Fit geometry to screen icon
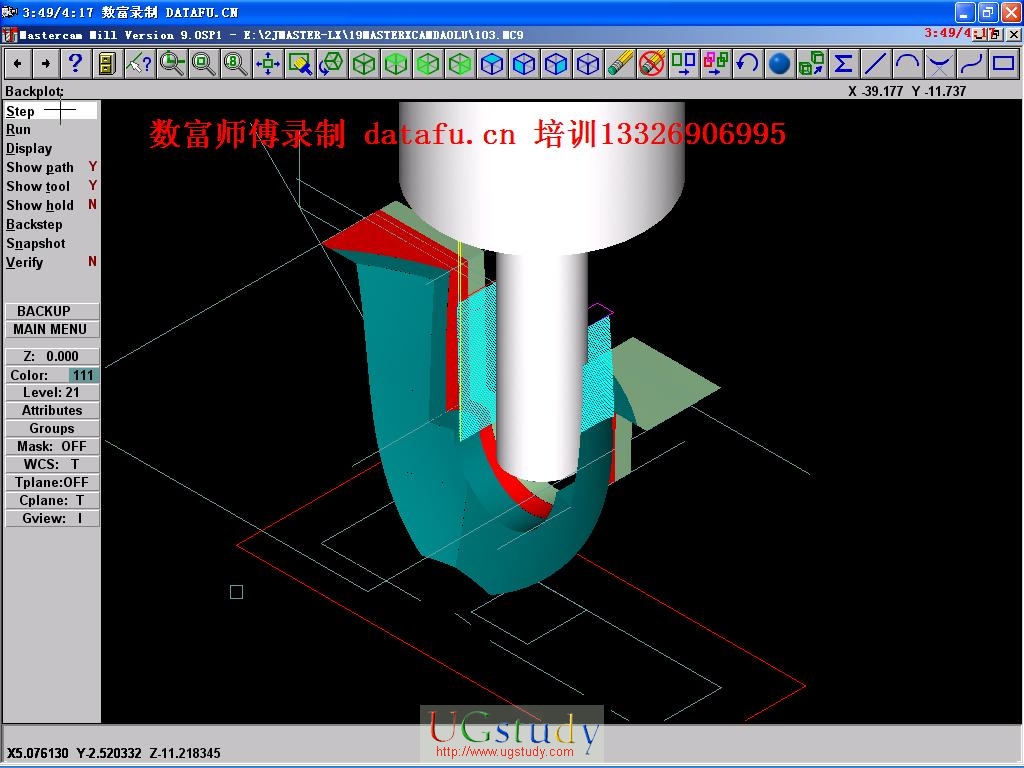This screenshot has height=768, width=1024. coord(268,63)
